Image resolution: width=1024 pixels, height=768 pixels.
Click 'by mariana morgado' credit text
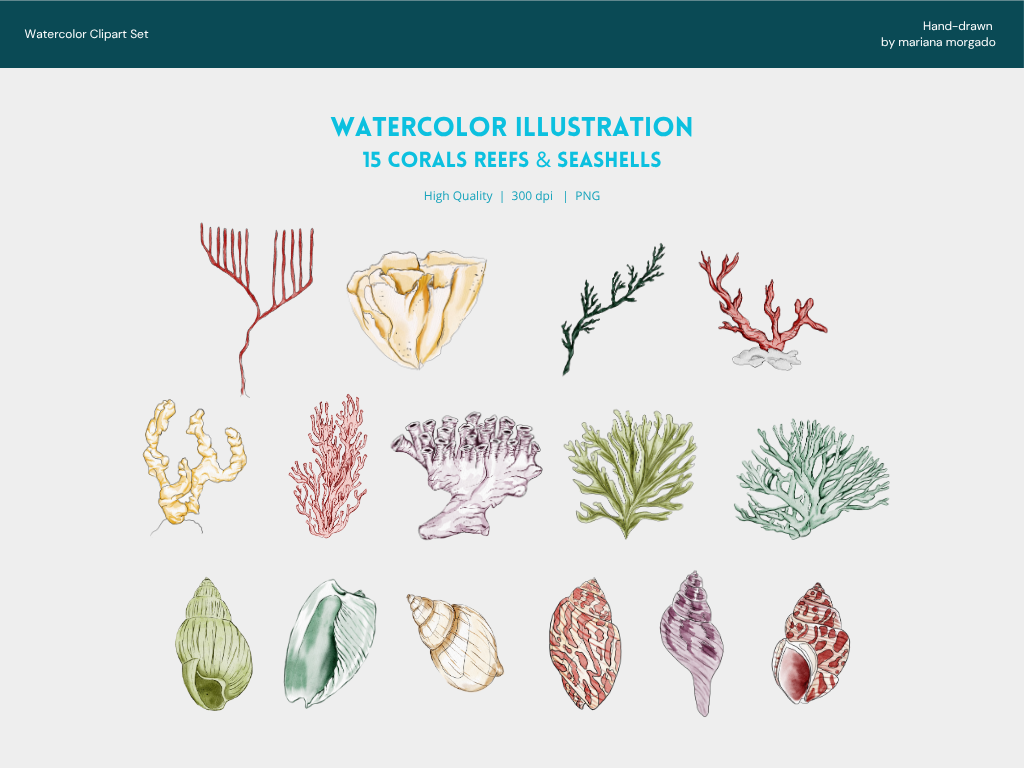pos(938,42)
